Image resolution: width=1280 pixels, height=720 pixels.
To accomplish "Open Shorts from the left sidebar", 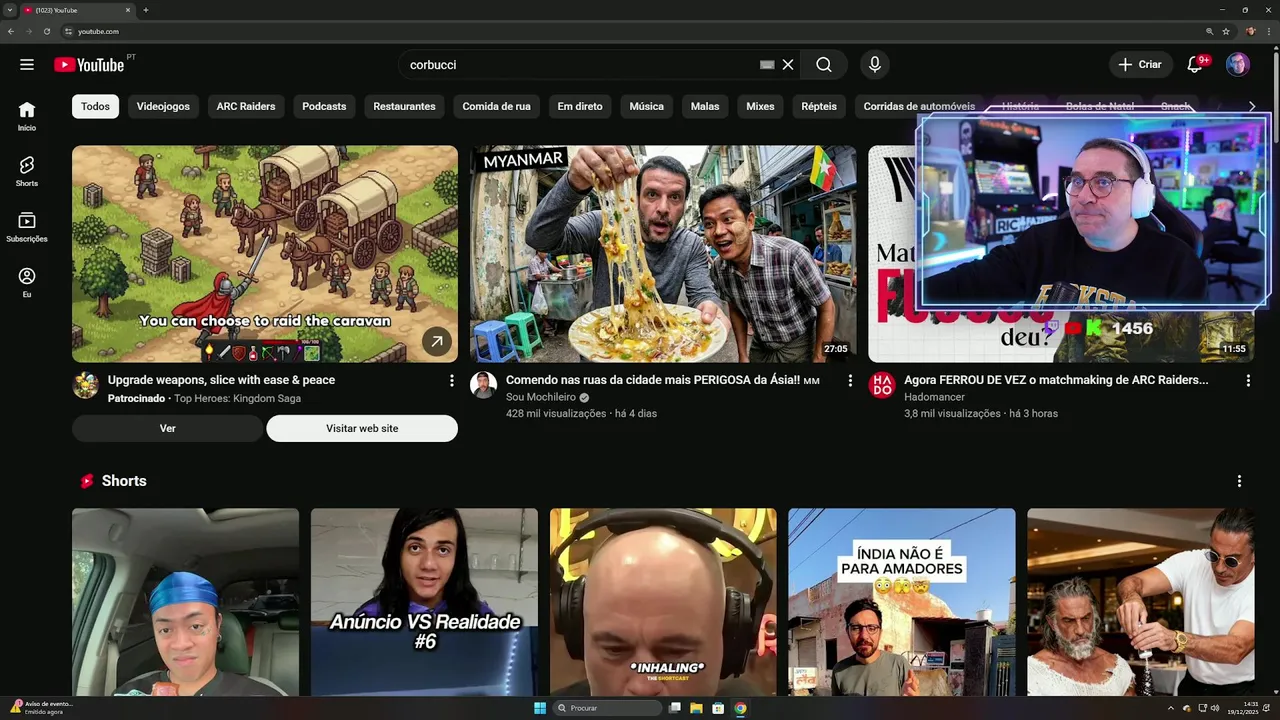I will pyautogui.click(x=27, y=171).
